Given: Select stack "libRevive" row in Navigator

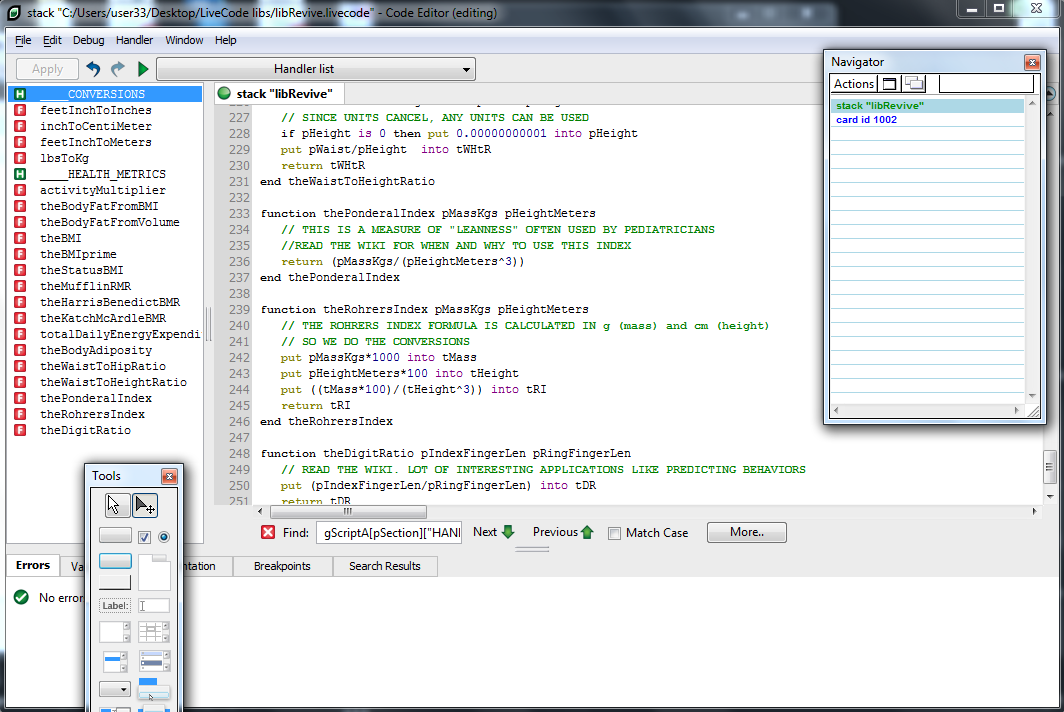Looking at the screenshot, I should pos(927,106).
